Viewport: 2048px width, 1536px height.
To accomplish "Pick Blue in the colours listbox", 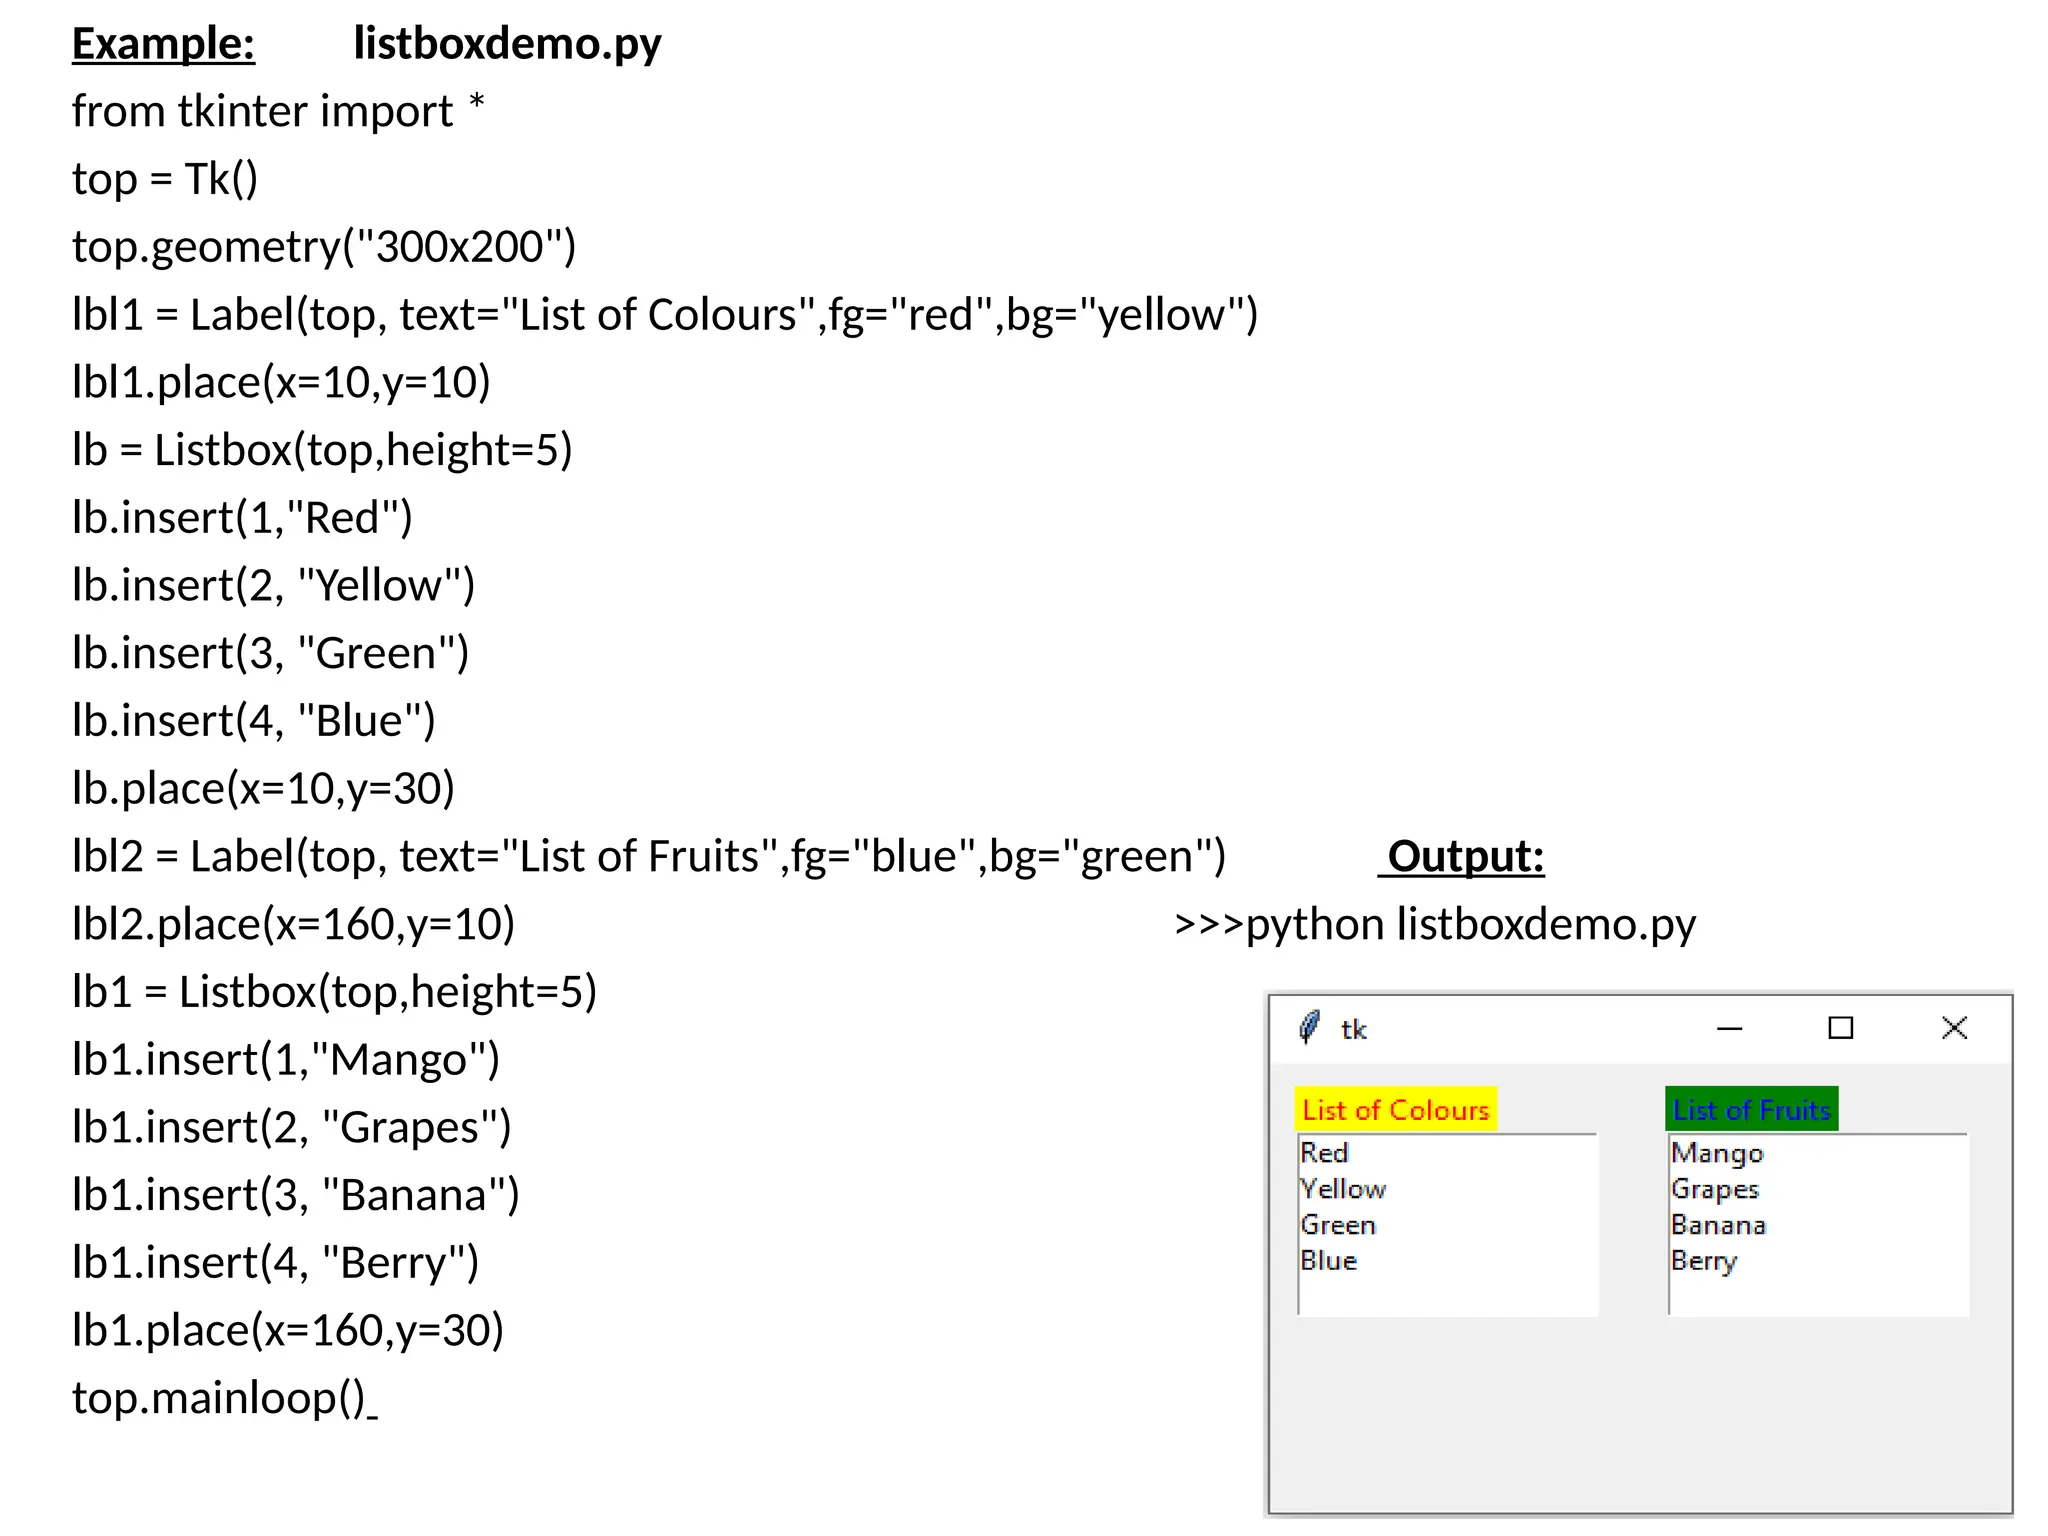I will [1329, 1261].
